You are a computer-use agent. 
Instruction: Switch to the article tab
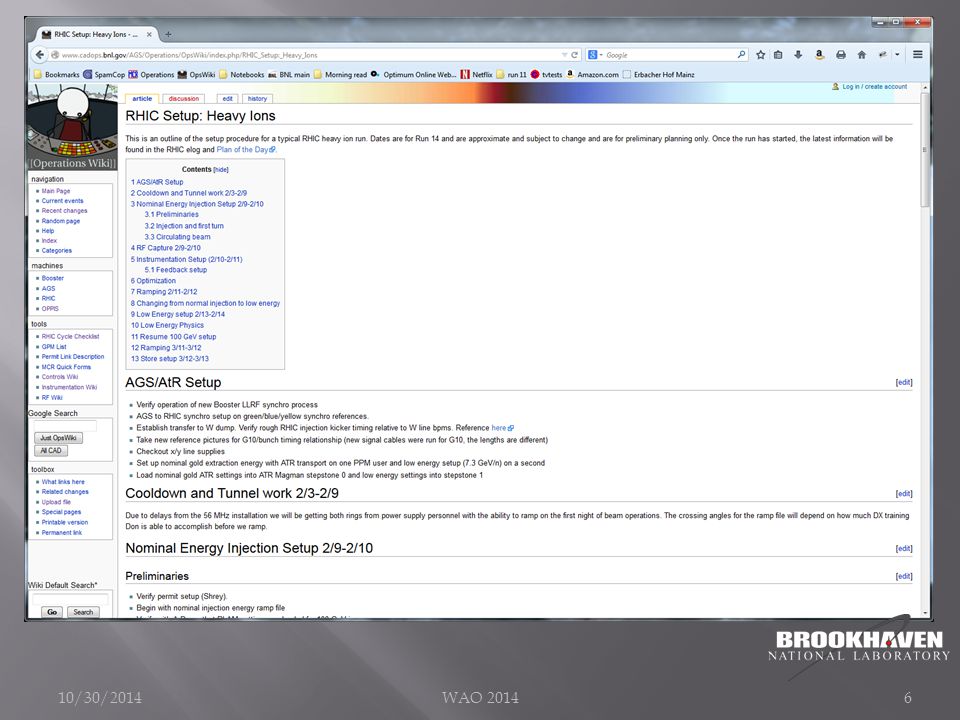click(142, 99)
